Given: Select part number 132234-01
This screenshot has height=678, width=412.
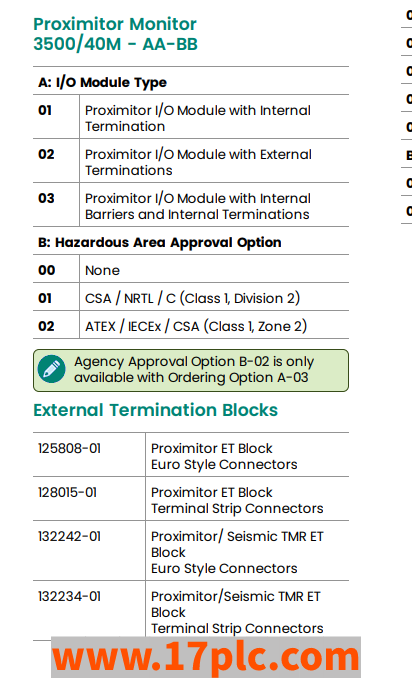Looking at the screenshot, I should pyautogui.click(x=69, y=597).
